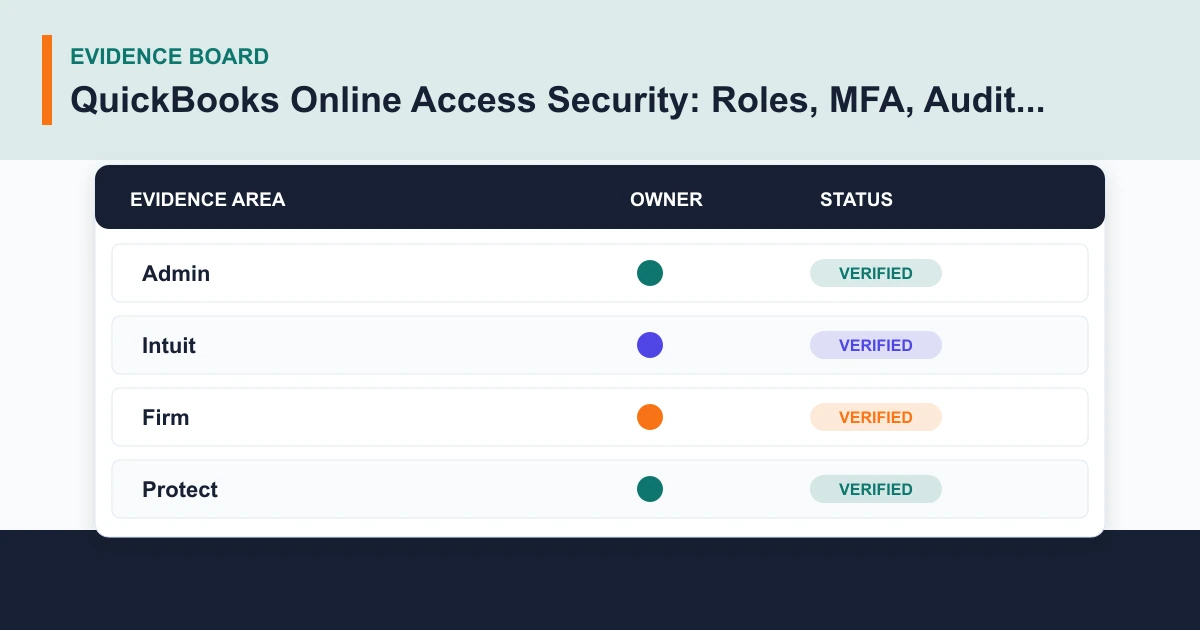Screen dimensions: 1200x630
Task: Select the VERIFIED badge in Protect row
Action: [x=876, y=489]
